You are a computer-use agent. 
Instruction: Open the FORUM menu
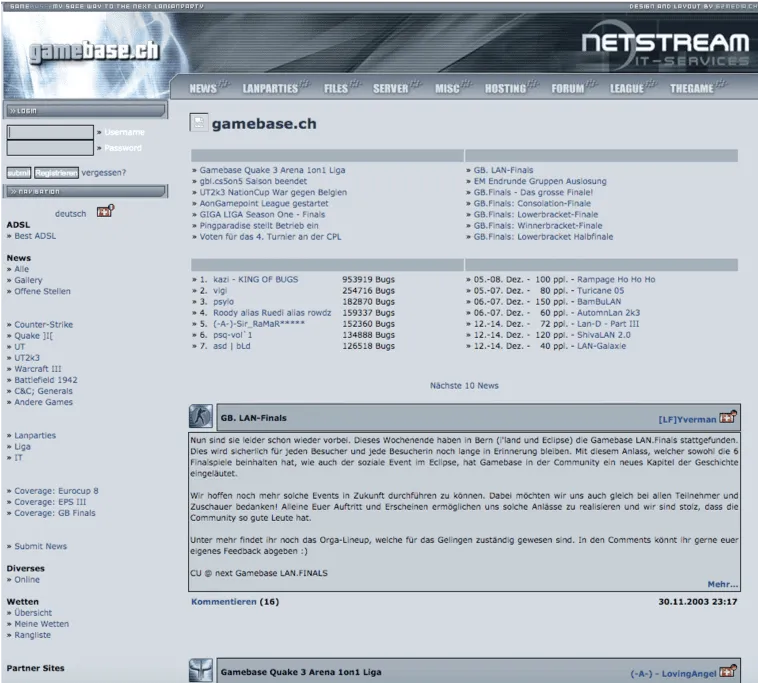568,88
